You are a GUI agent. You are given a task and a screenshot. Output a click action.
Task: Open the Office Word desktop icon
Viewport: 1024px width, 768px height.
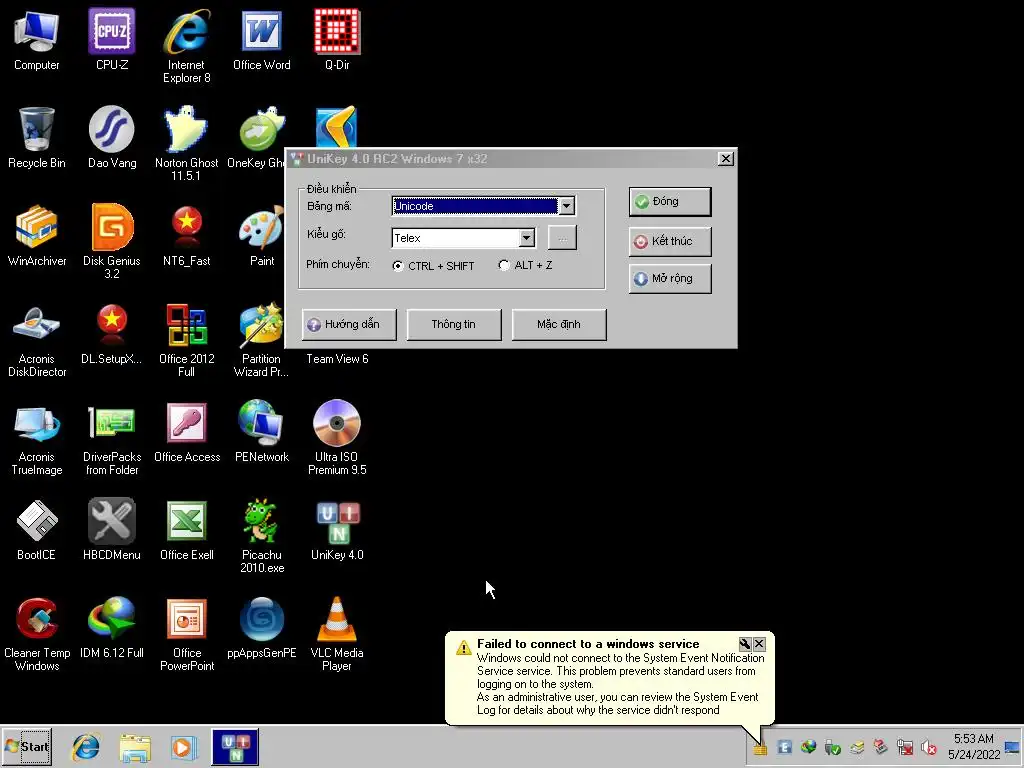[262, 39]
